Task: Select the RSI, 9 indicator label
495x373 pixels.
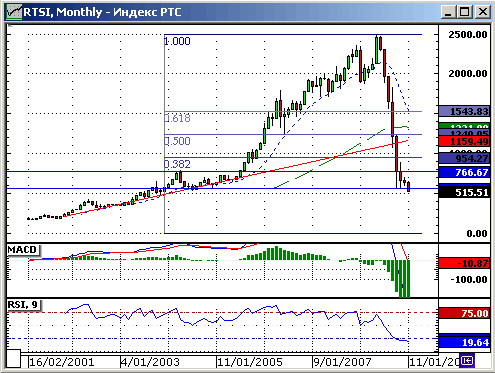Action: (23, 305)
